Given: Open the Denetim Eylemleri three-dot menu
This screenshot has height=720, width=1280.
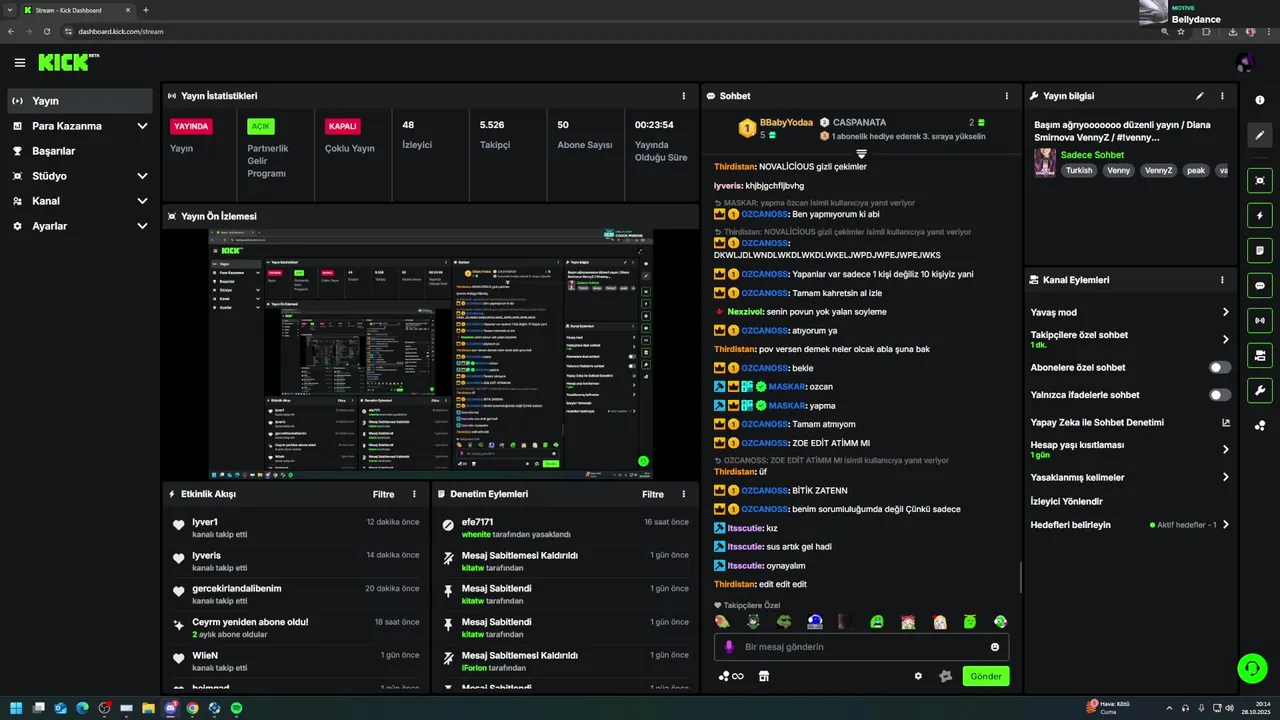Looking at the screenshot, I should pyautogui.click(x=684, y=494).
